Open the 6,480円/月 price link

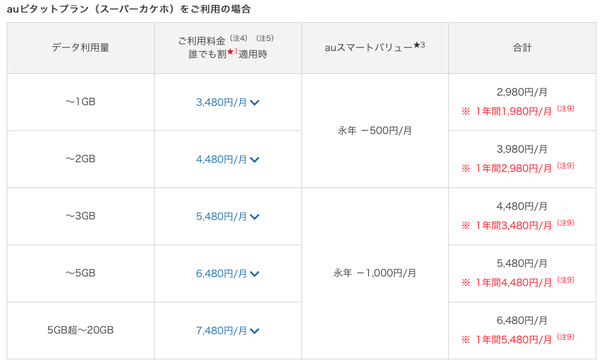click(222, 273)
